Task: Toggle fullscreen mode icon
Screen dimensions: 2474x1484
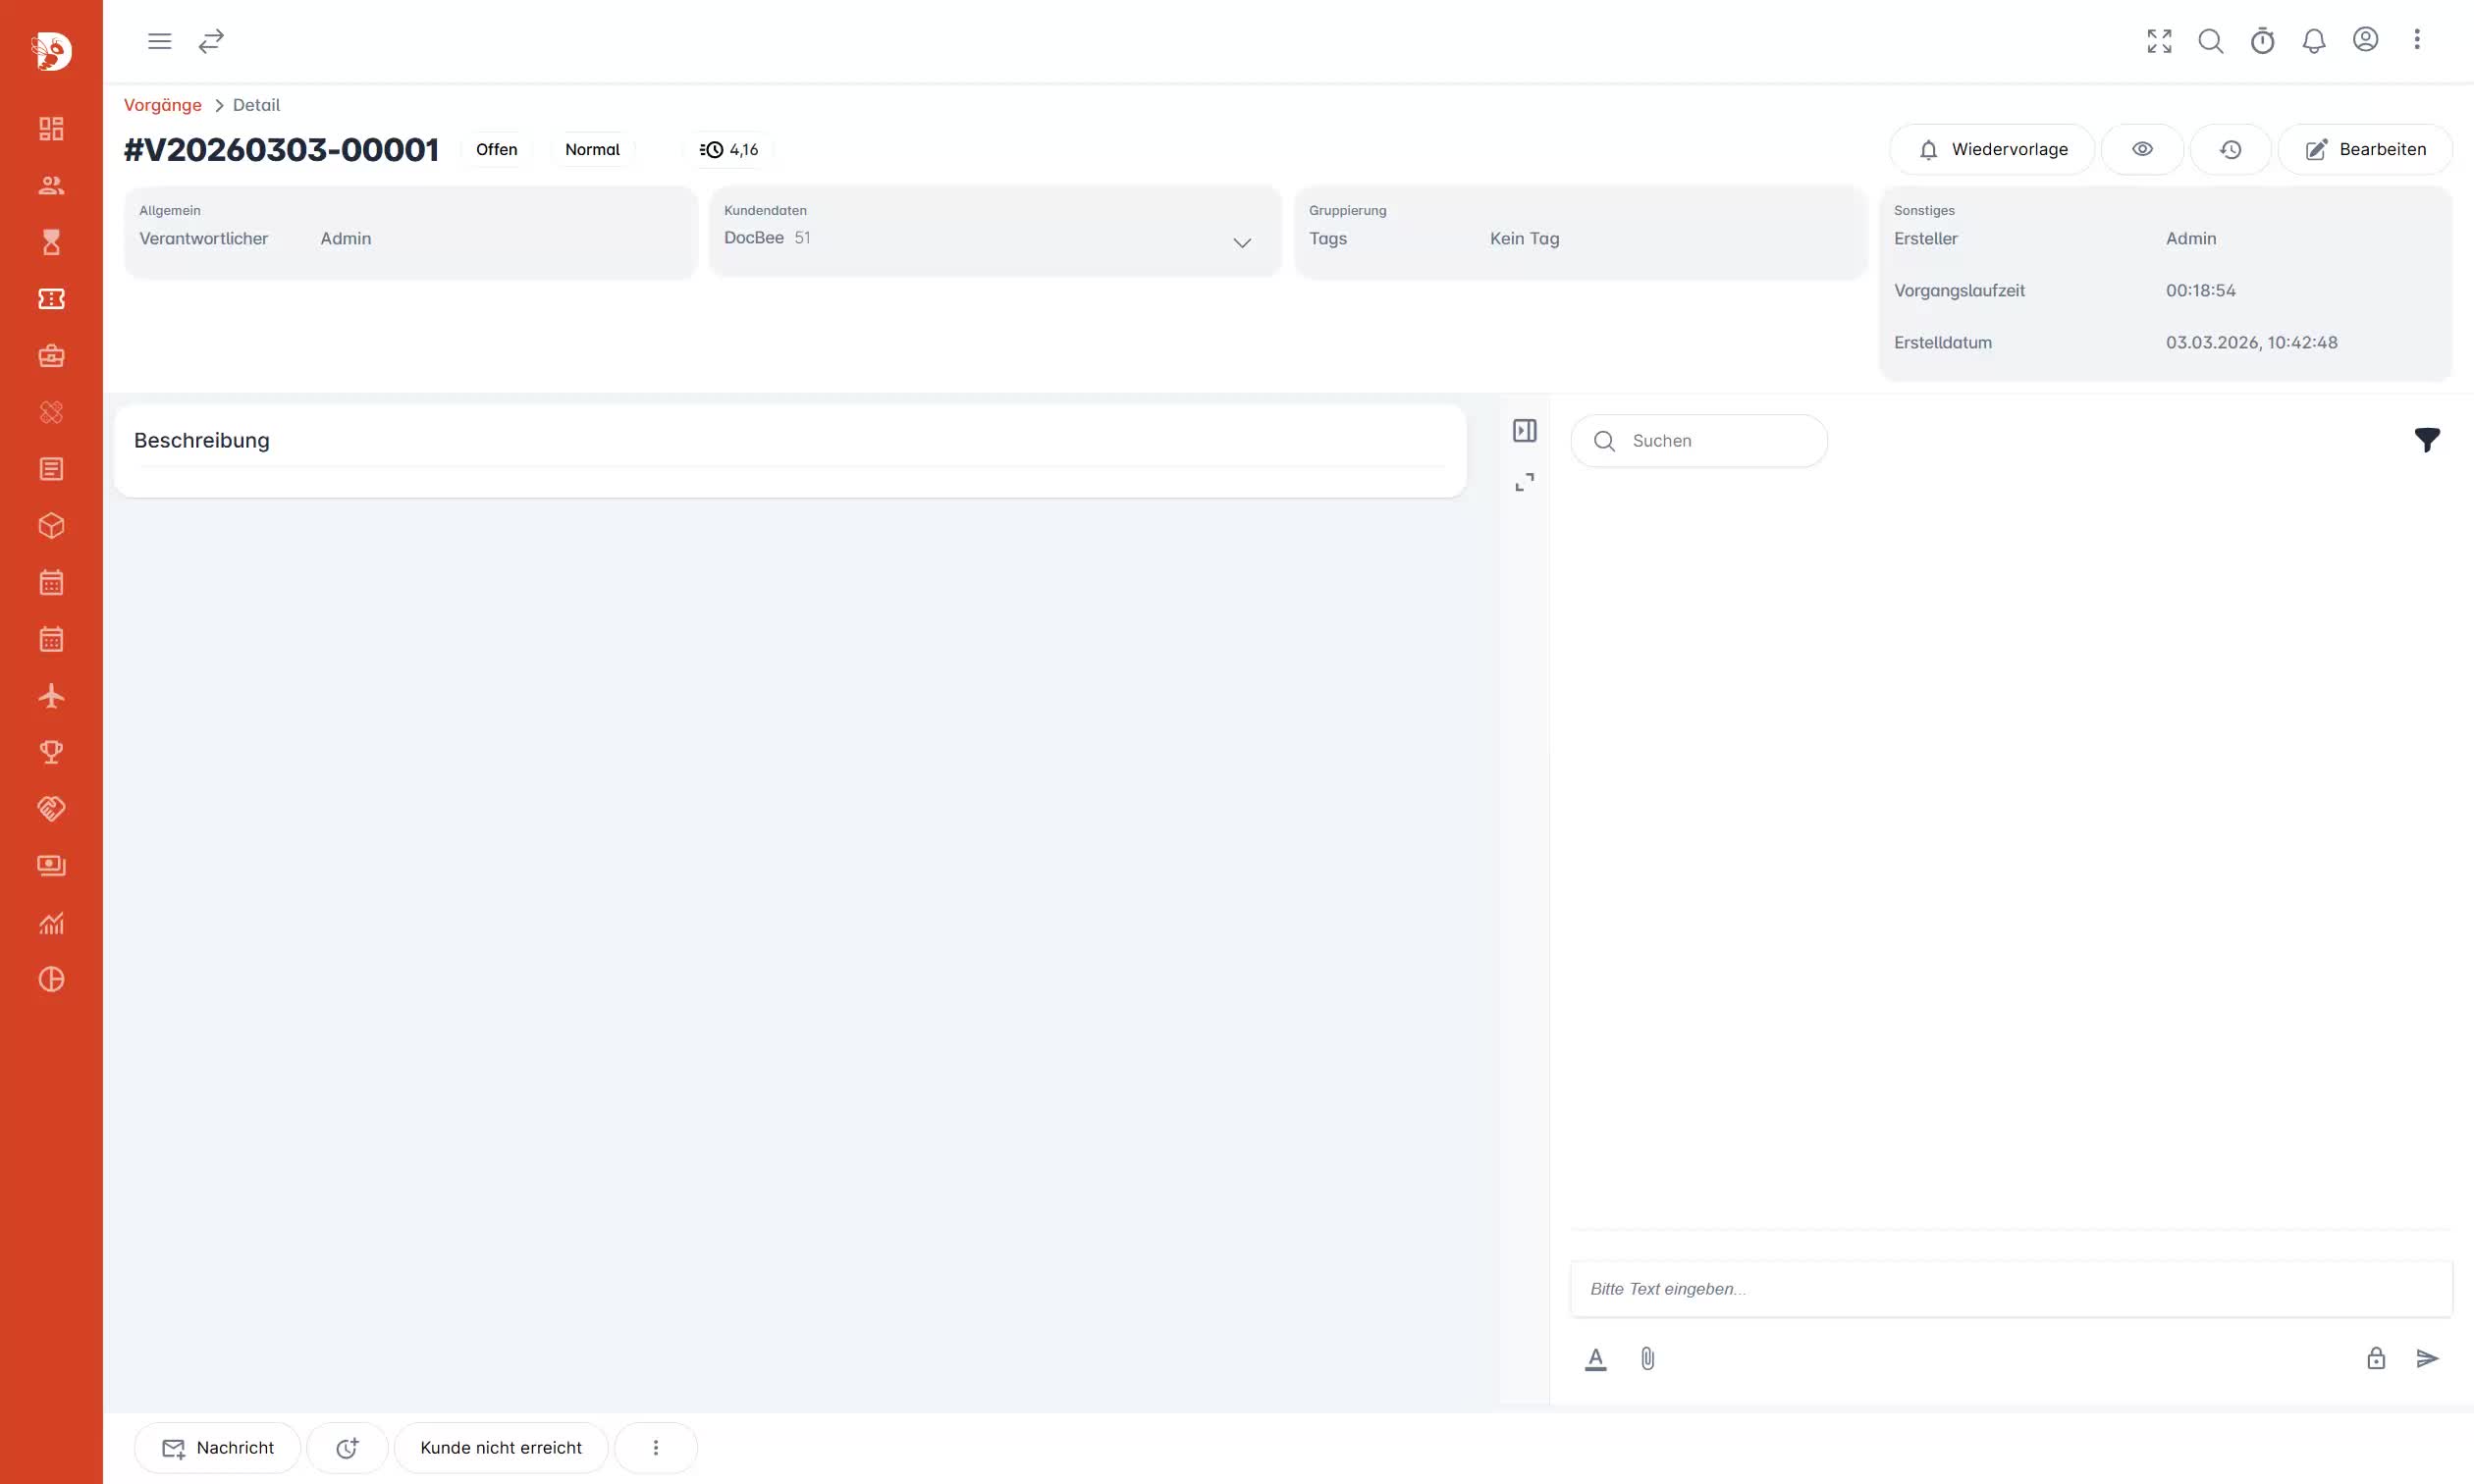Action: click(2159, 41)
